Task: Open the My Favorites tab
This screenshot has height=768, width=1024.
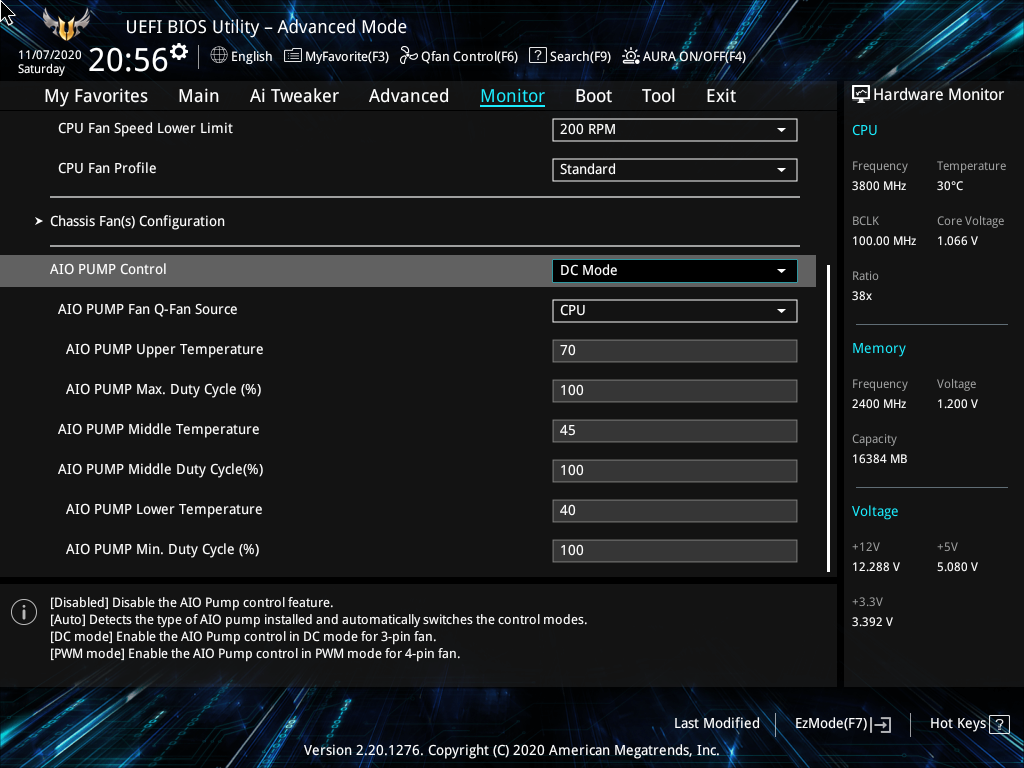Action: point(96,95)
